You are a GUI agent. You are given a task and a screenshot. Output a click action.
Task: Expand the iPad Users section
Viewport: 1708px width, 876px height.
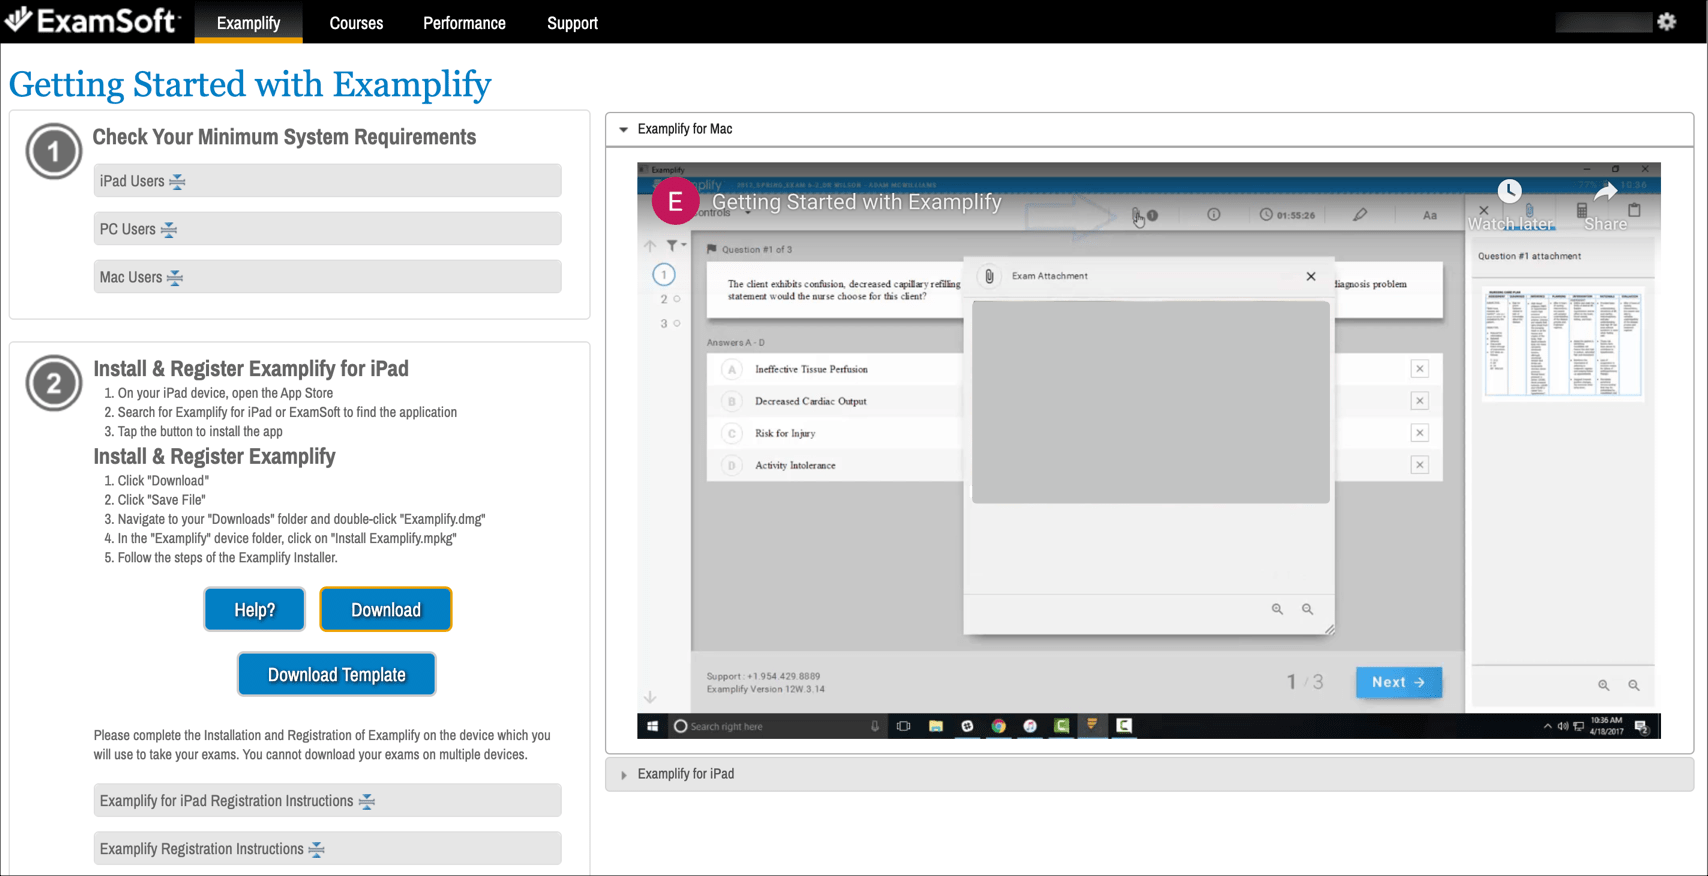[328, 181]
